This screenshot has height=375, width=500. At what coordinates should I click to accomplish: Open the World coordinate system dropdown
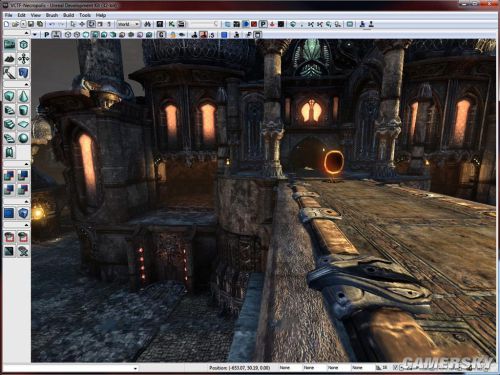point(128,24)
